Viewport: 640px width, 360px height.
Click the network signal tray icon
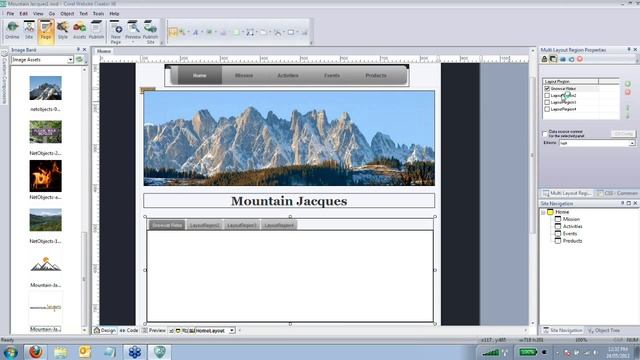coord(490,352)
